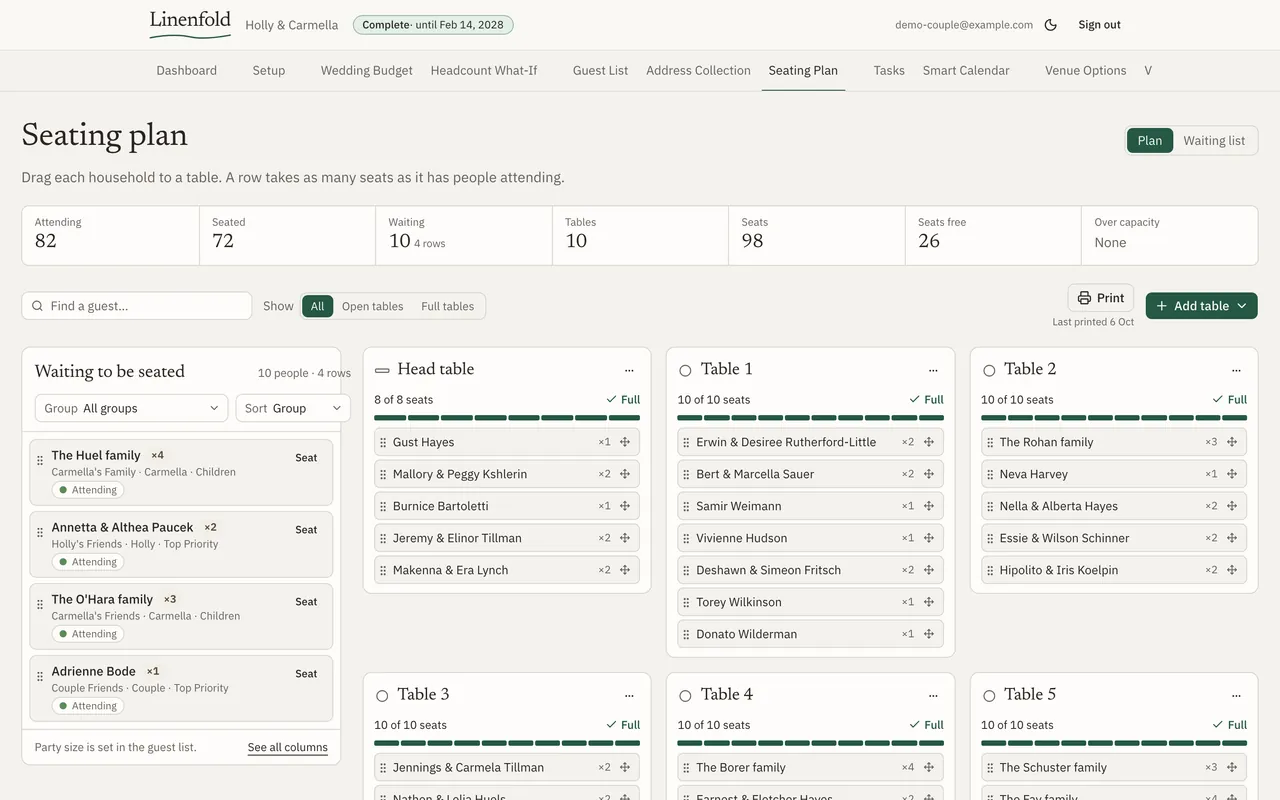Expand the overflow nav menu after Venue Options

click(x=1148, y=70)
